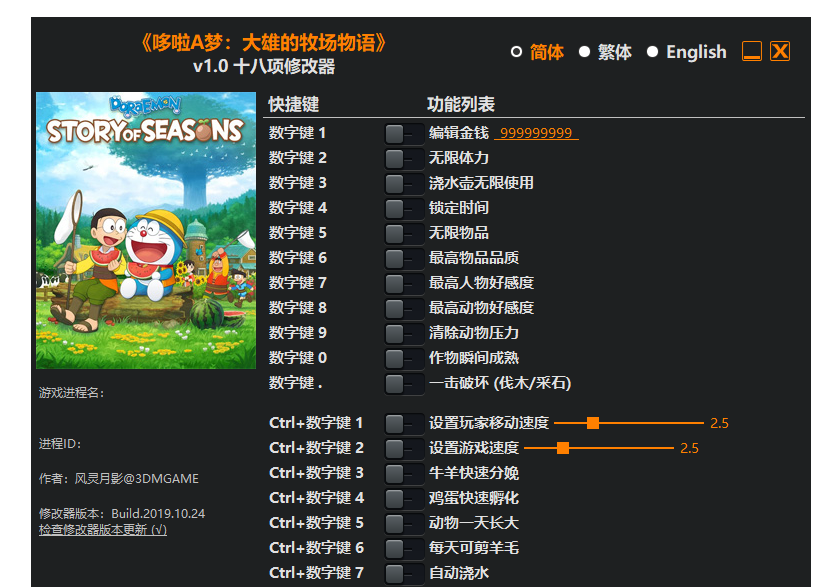Viewport: 835px width, 587px height.
Task: Click the game speed slider handle
Action: point(563,448)
